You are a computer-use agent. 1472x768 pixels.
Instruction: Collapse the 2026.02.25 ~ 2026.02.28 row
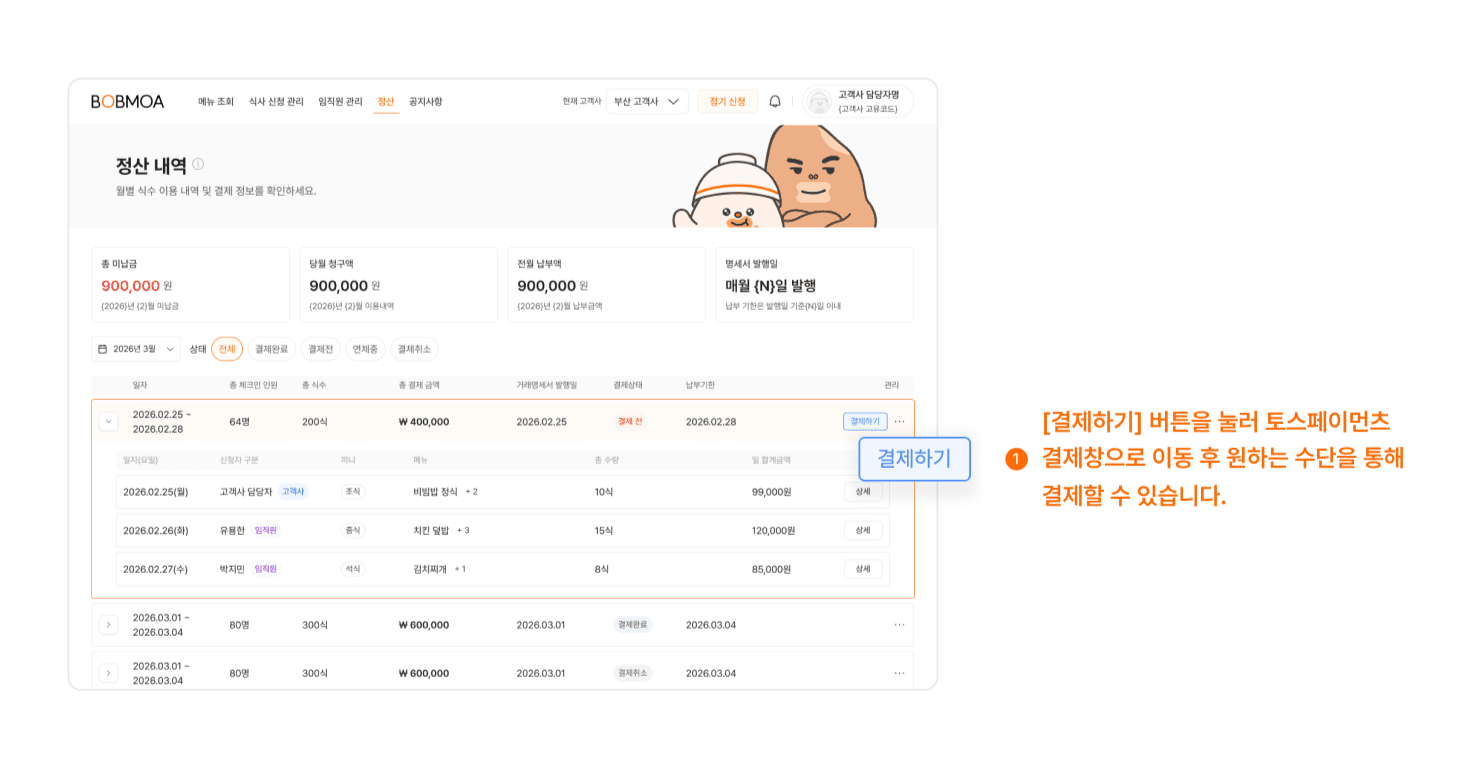tap(109, 421)
